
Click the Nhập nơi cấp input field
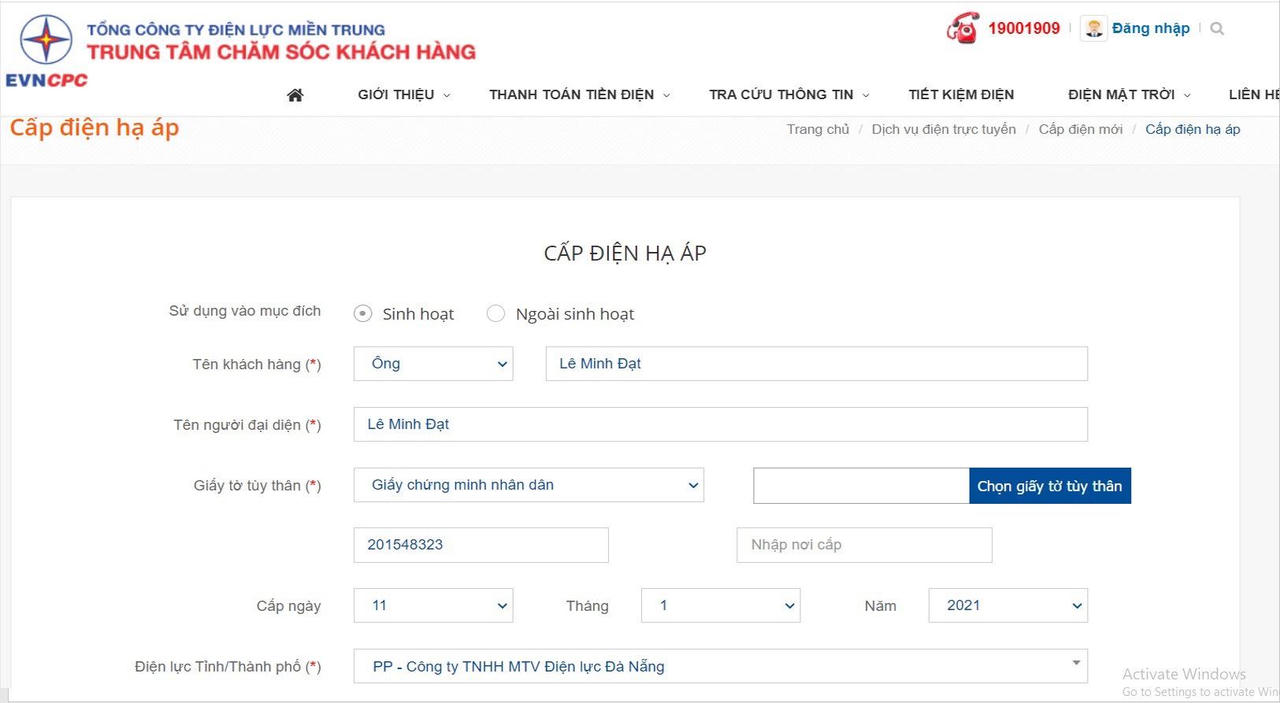tap(863, 544)
